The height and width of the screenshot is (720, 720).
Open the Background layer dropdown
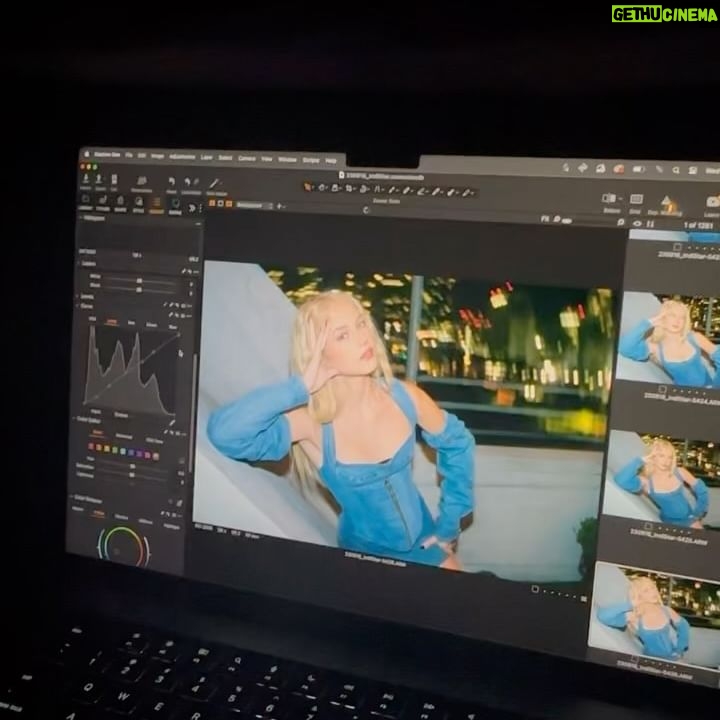coord(254,205)
